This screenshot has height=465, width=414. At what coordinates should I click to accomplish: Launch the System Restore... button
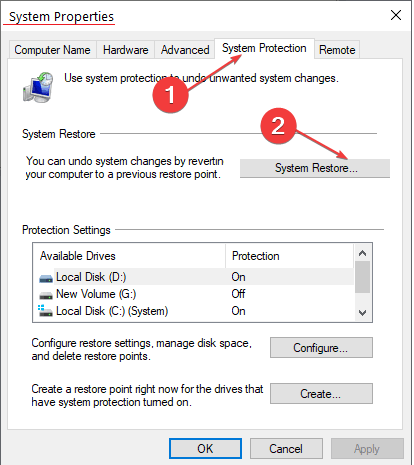tap(315, 168)
